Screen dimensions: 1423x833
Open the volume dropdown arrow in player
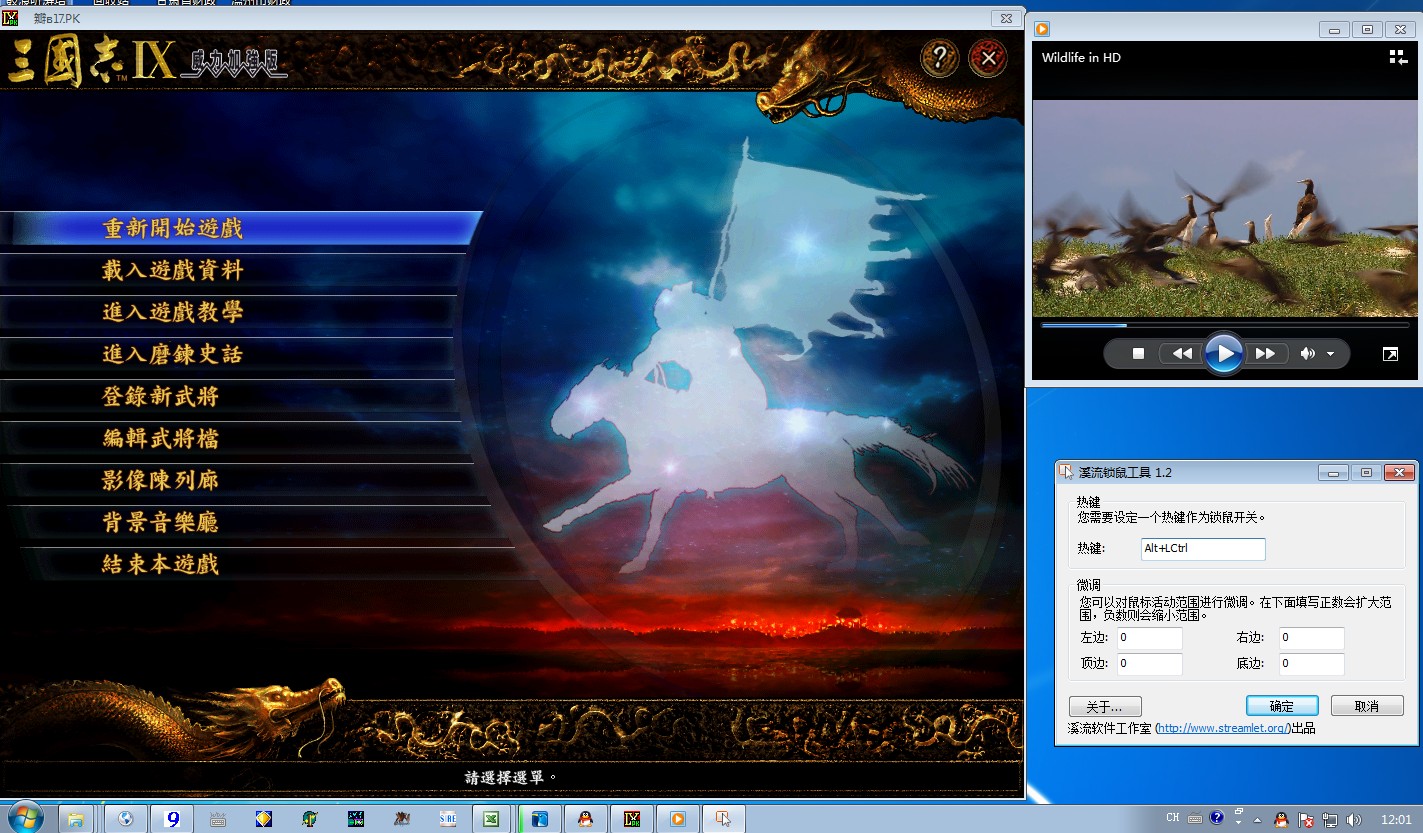pos(1330,354)
